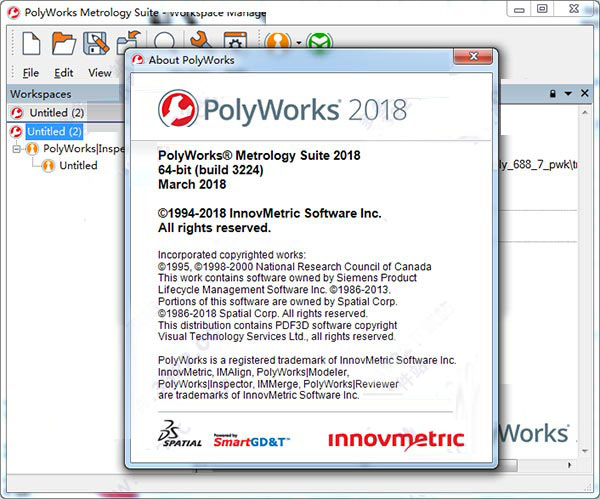Click the import folder-with-arrow toolbar icon
Image resolution: width=600 pixels, height=499 pixels.
click(129, 42)
